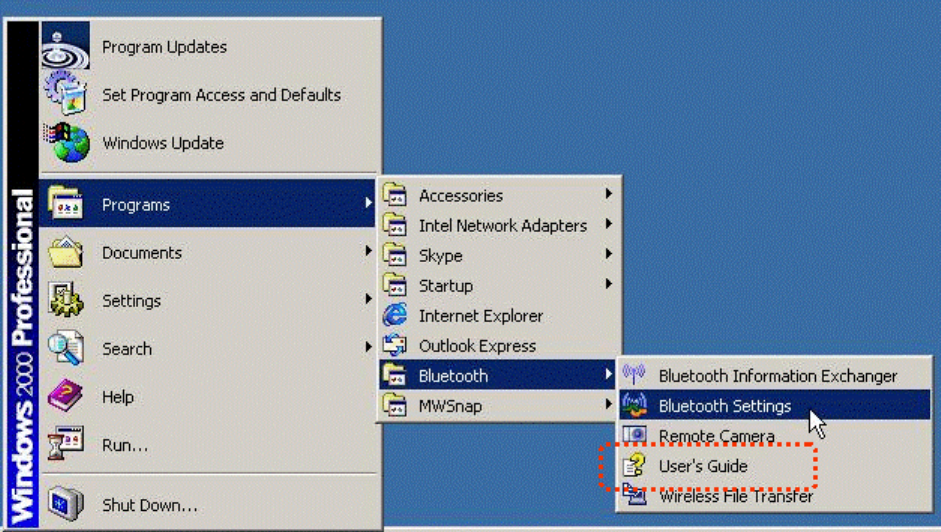Open the Accessories program group
This screenshot has height=532, width=941.
pos(498,195)
